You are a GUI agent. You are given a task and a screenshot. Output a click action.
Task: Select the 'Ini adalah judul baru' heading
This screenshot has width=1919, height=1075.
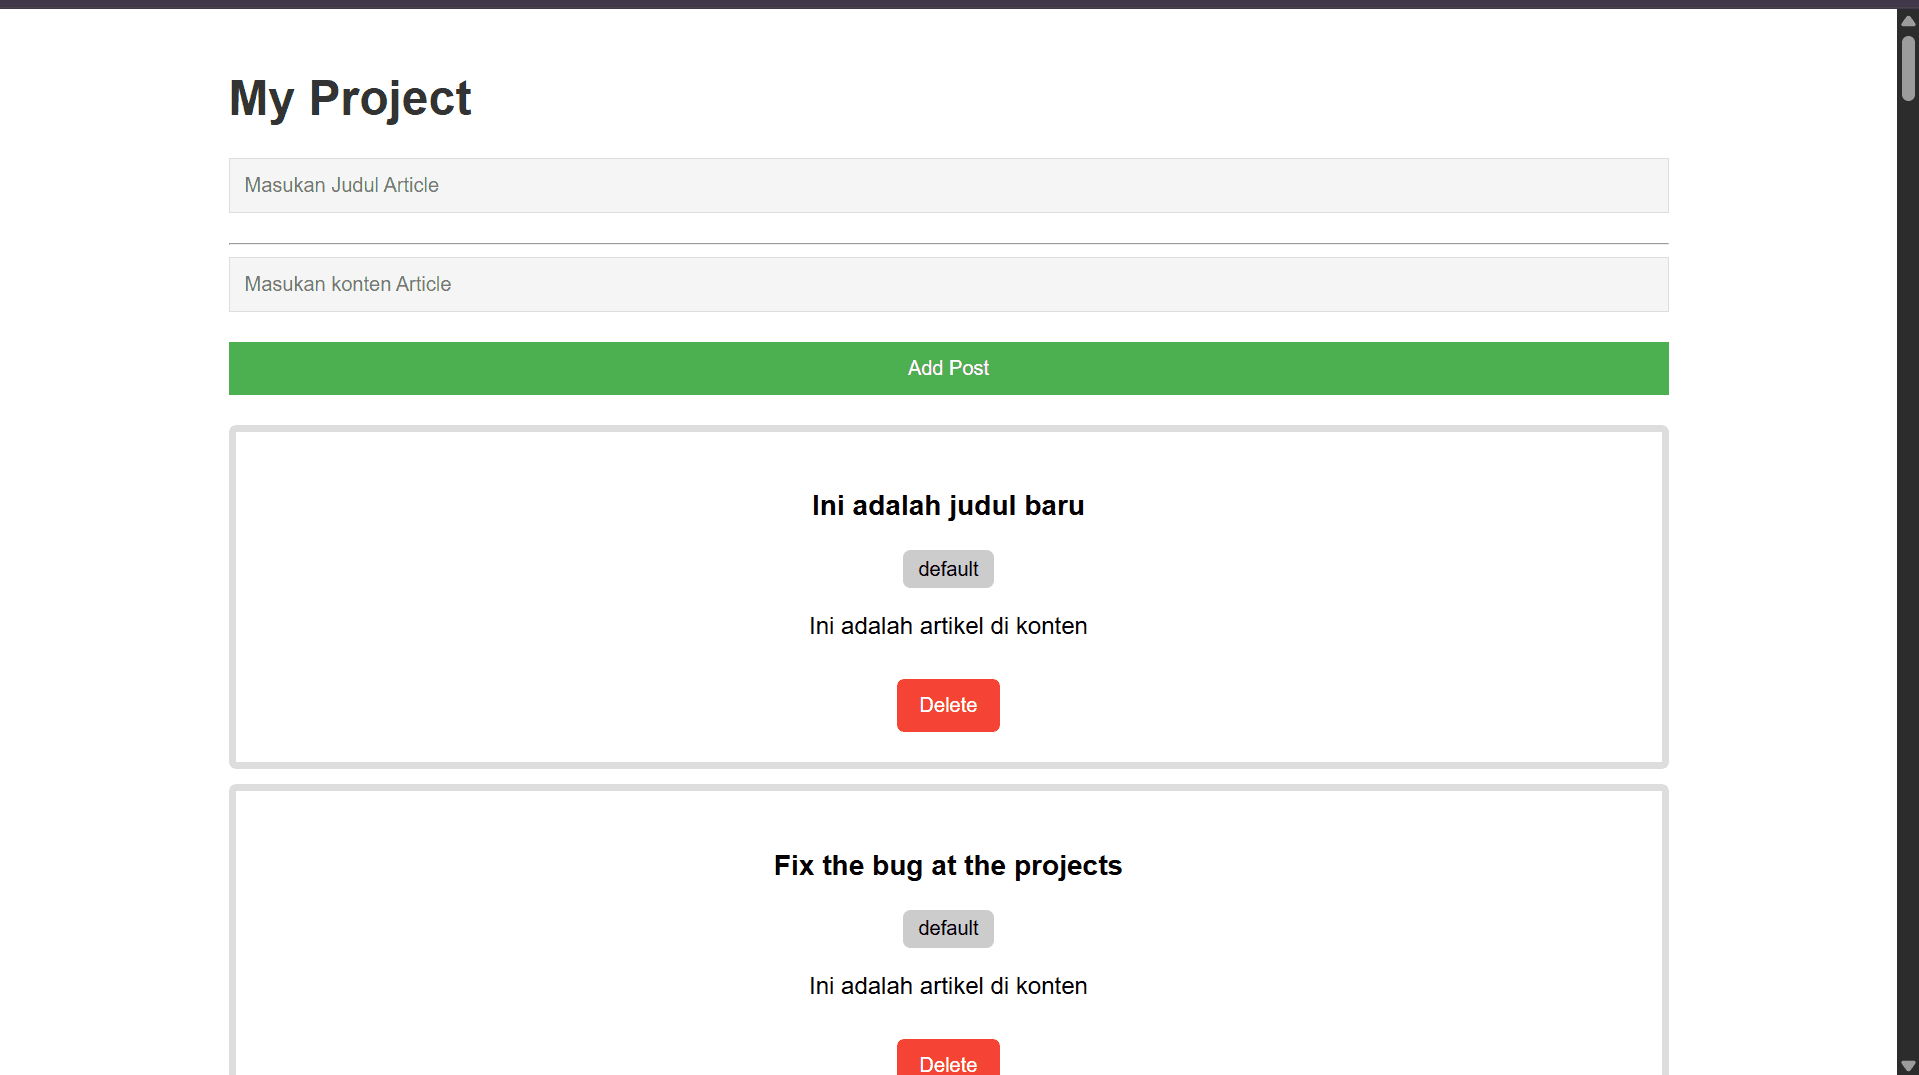point(948,505)
